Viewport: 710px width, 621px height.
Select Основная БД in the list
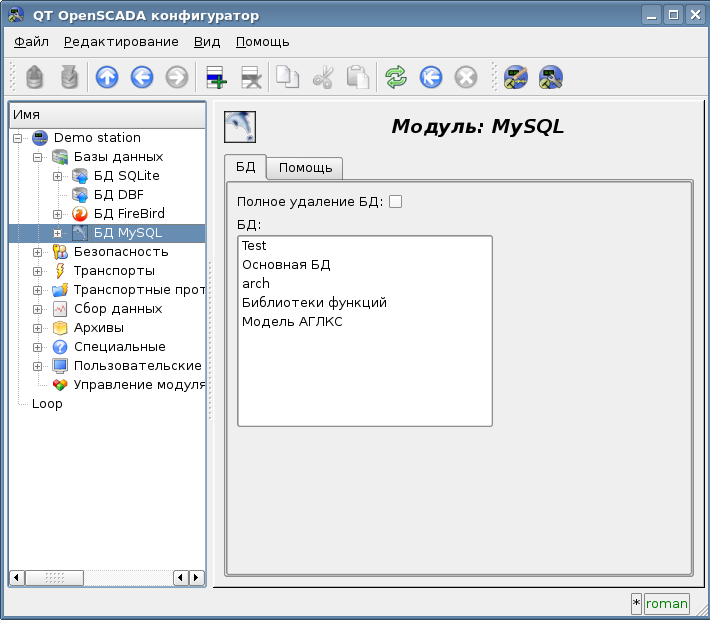click(x=365, y=265)
